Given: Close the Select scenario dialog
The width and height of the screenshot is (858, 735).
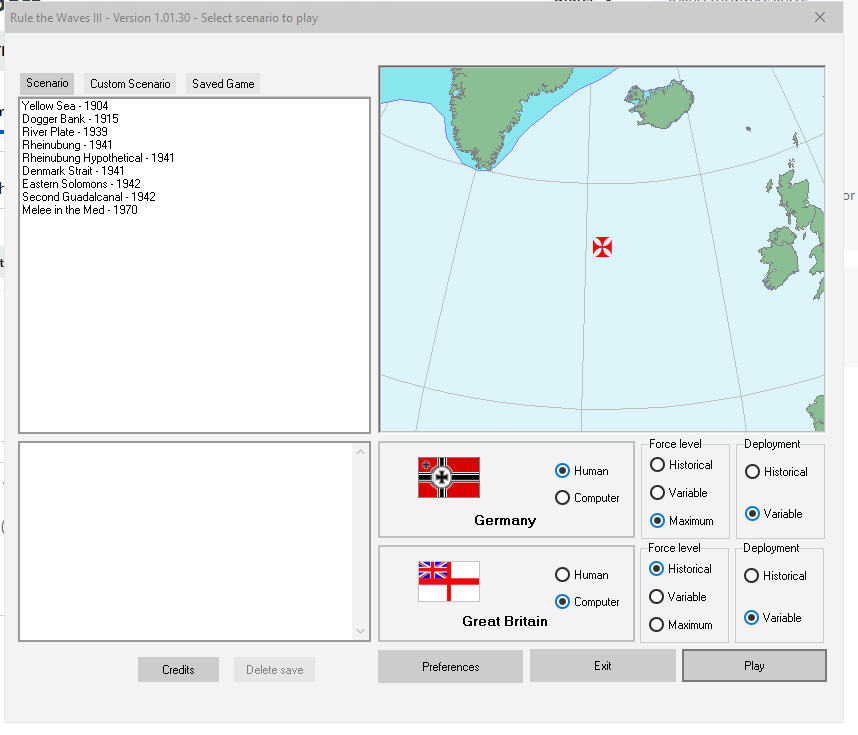Looking at the screenshot, I should coord(819,18).
